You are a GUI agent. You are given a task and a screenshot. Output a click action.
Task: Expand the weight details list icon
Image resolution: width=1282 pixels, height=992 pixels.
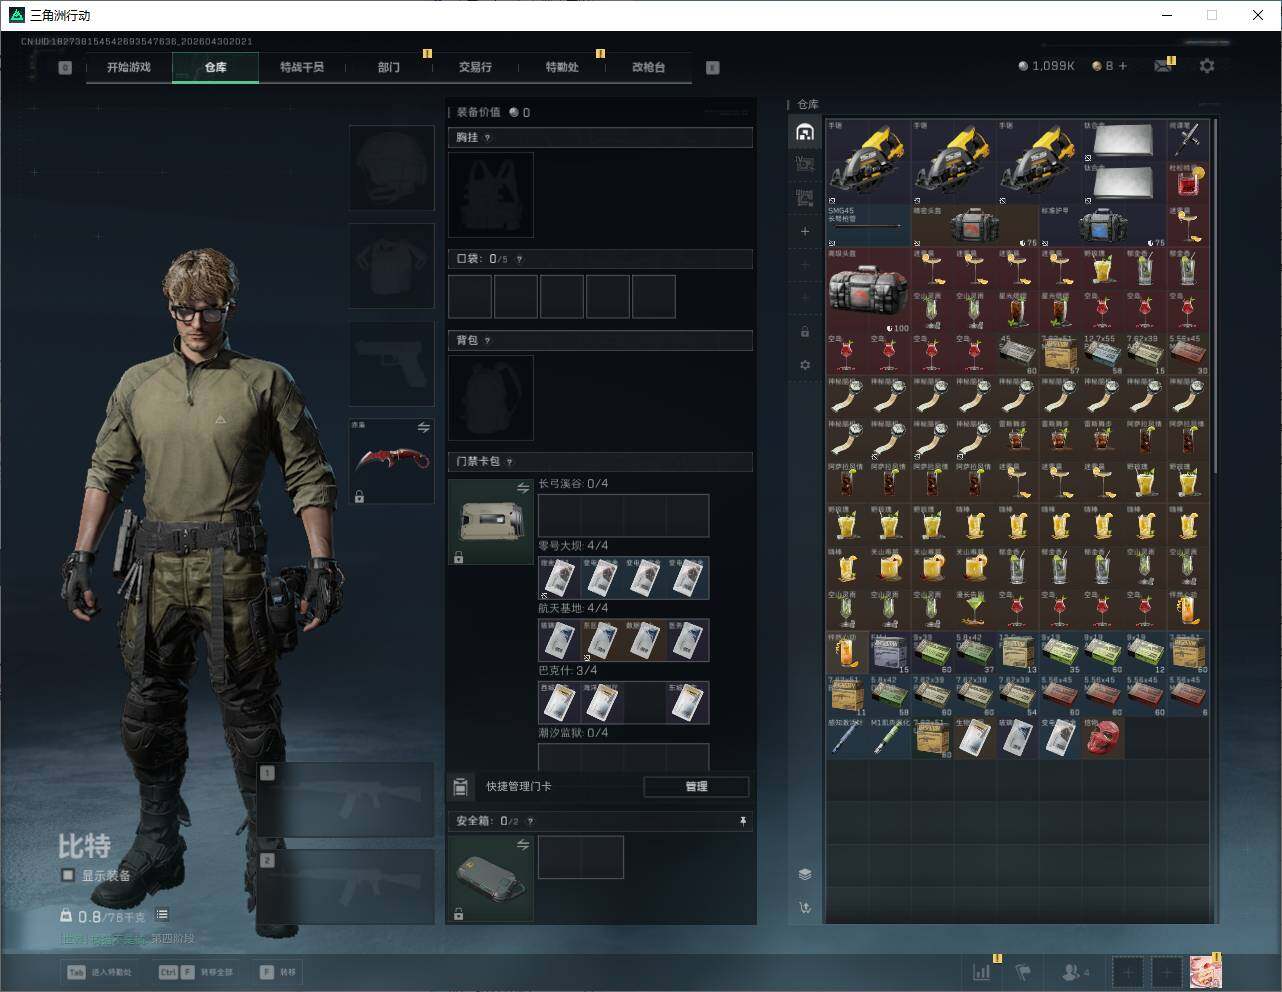pos(162,915)
